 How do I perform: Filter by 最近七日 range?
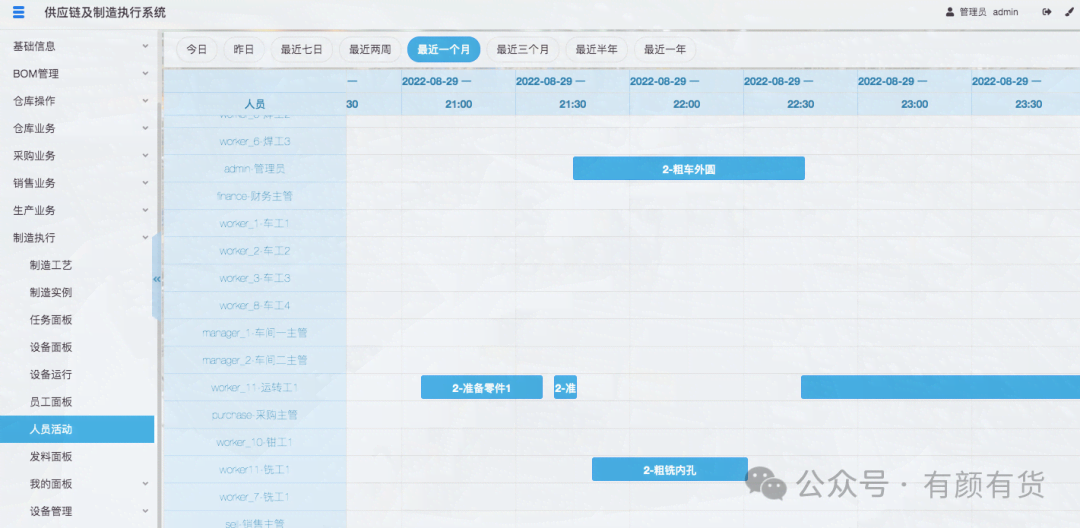[301, 49]
